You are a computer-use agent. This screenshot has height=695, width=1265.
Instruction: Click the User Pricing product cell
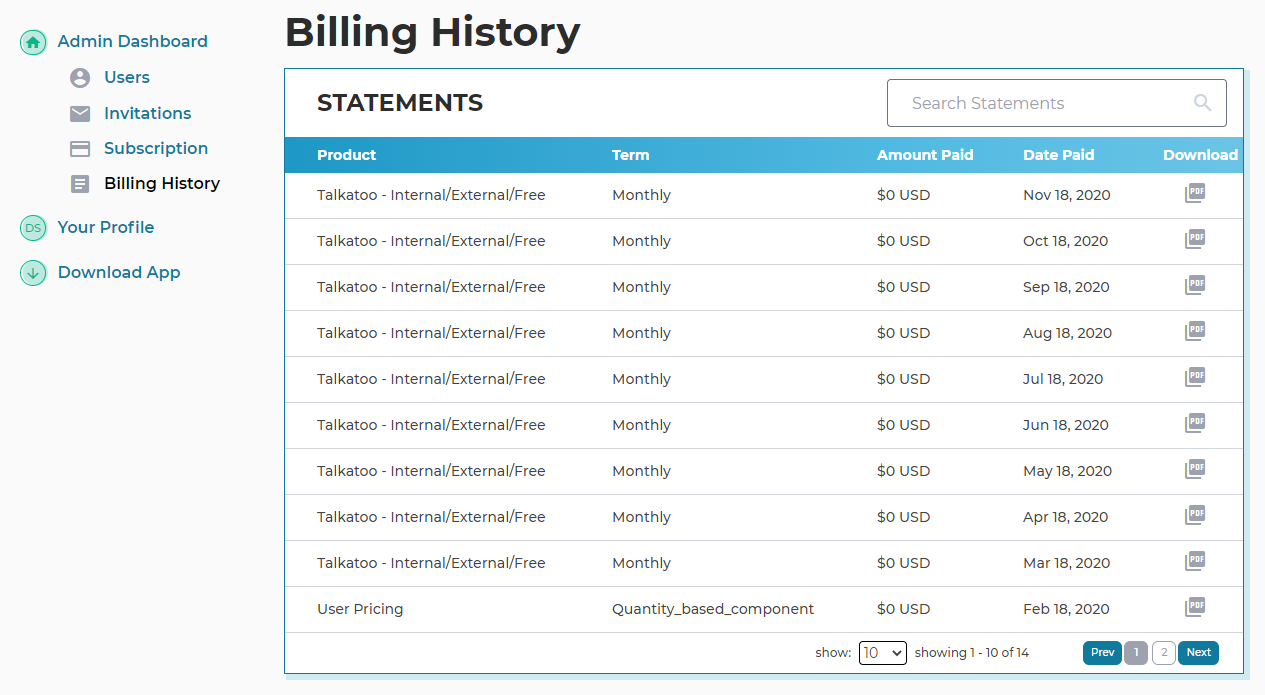pyautogui.click(x=360, y=609)
